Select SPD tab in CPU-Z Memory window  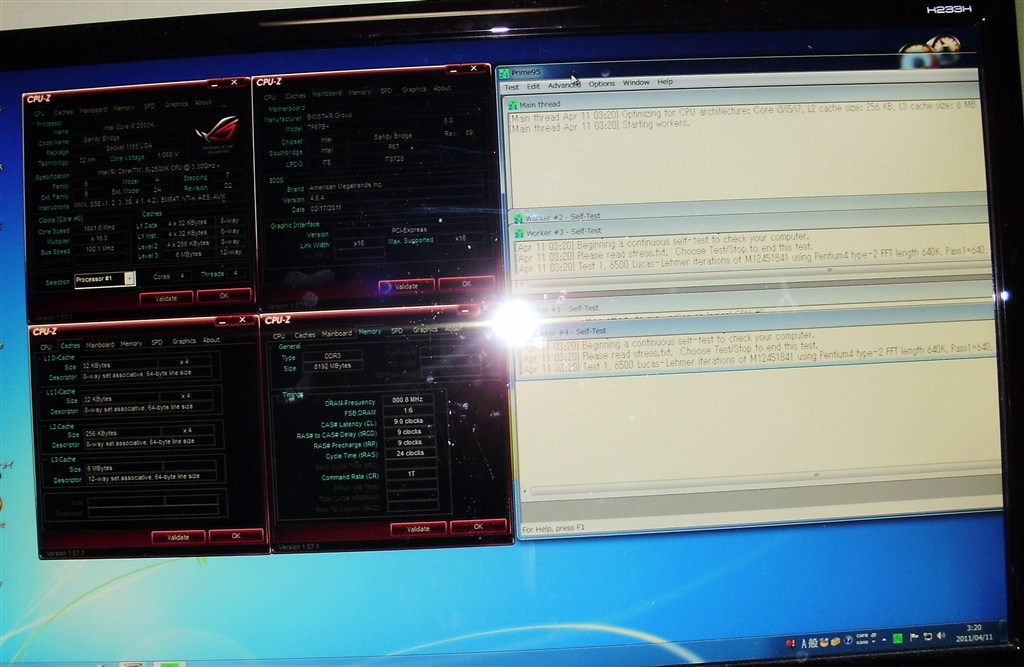pyautogui.click(x=396, y=331)
